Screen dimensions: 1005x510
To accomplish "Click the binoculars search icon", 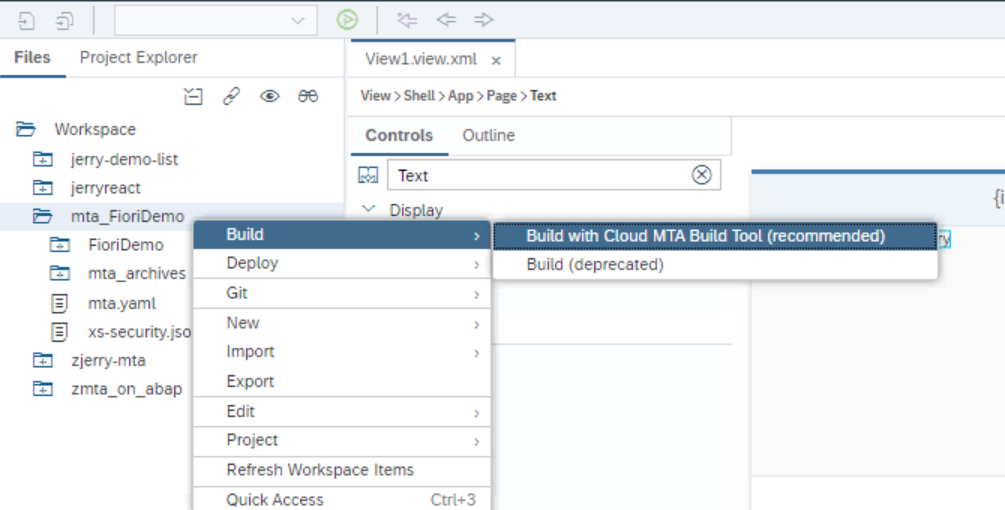I will (308, 96).
